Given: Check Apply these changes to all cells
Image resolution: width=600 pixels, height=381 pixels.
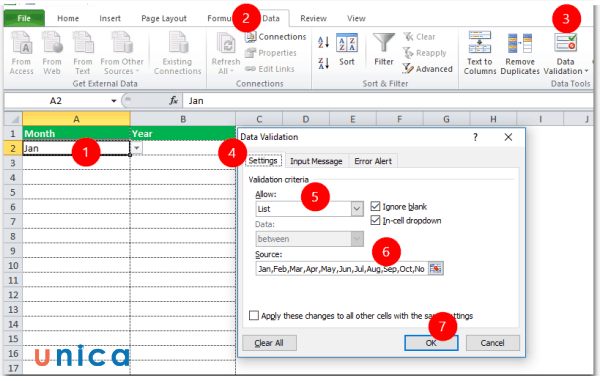Looking at the screenshot, I should point(254,316).
